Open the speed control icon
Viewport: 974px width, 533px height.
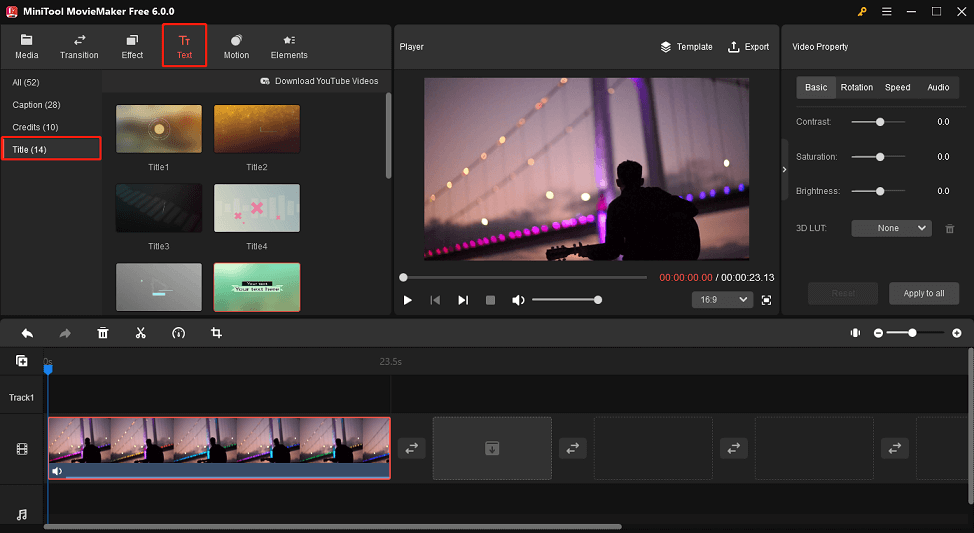(x=178, y=333)
